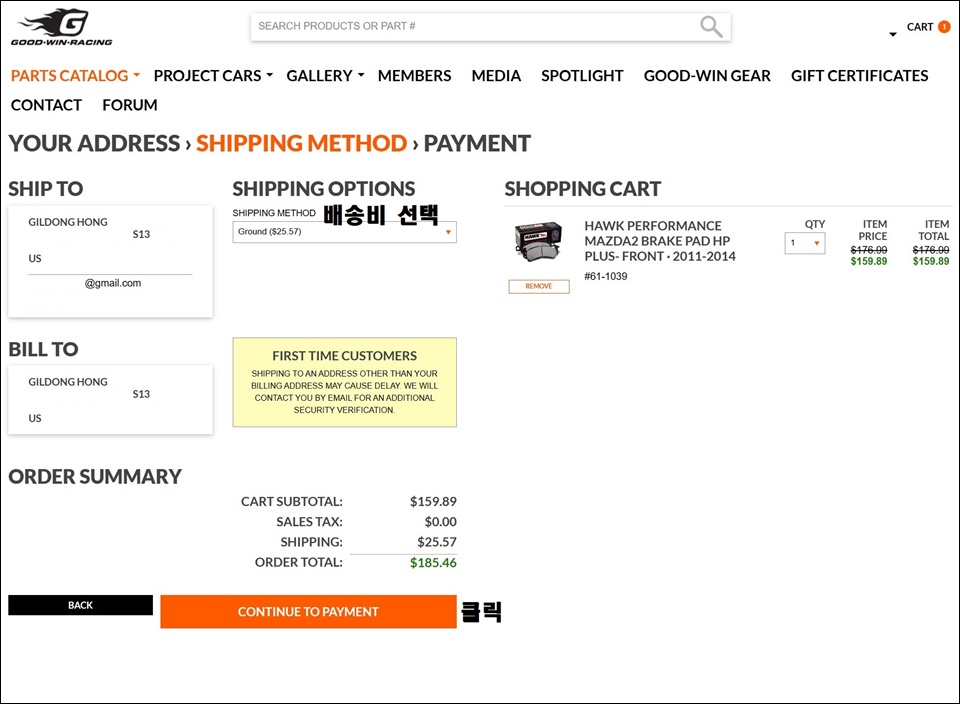The image size is (960, 704).
Task: Open the Gift Certificates page
Action: tap(859, 75)
